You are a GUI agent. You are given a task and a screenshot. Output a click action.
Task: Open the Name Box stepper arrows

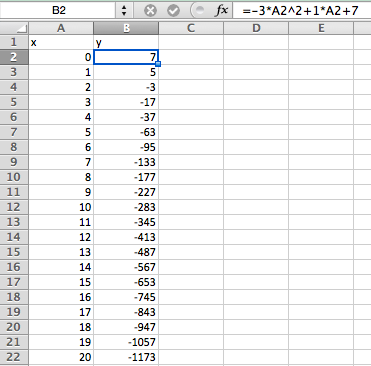(x=124, y=11)
